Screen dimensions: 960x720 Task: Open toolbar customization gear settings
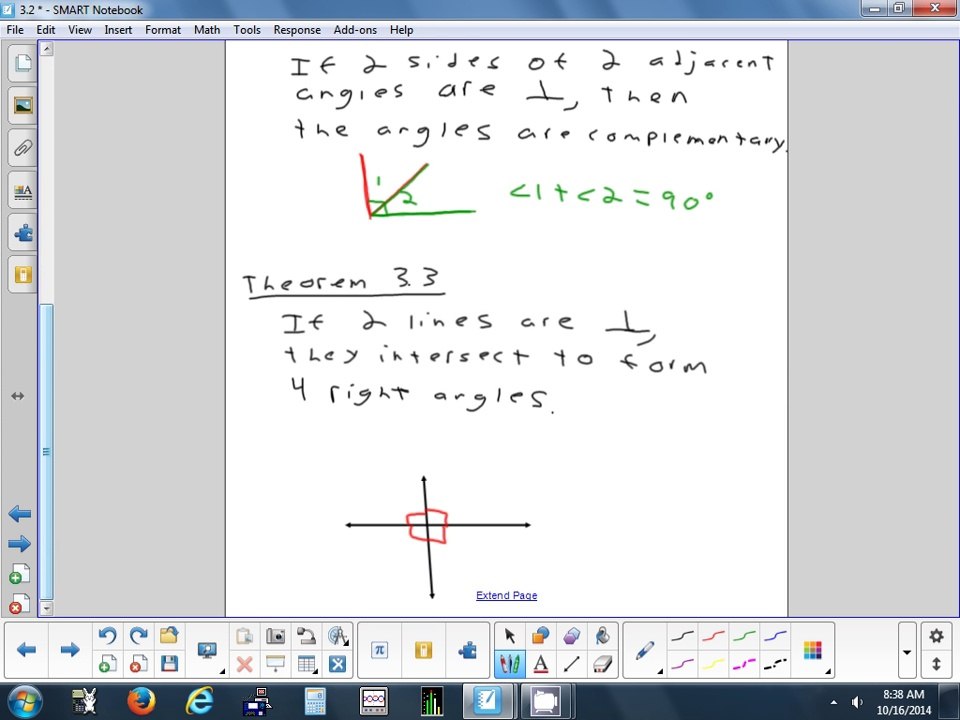coord(936,636)
